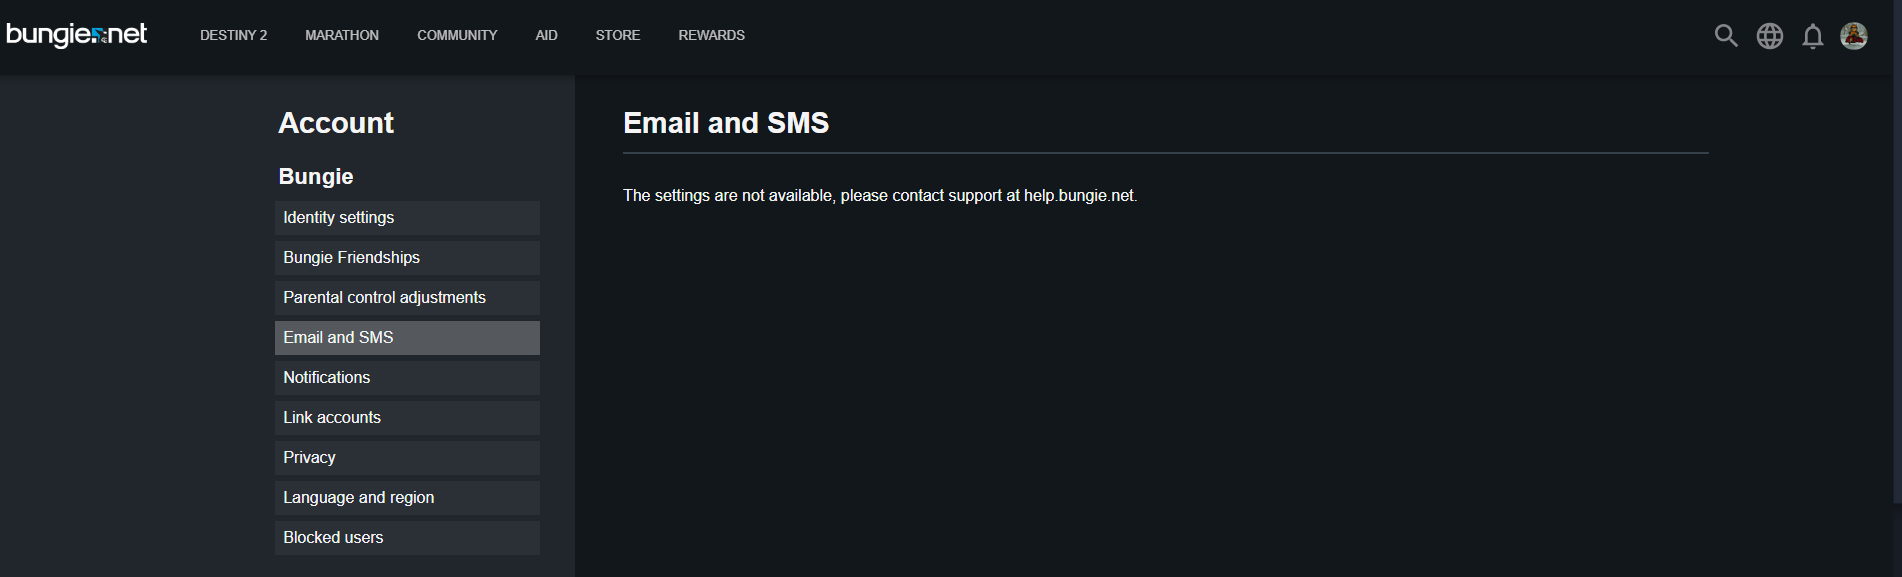Image resolution: width=1902 pixels, height=577 pixels.
Task: Select the Email and SMS section
Action: (x=407, y=338)
